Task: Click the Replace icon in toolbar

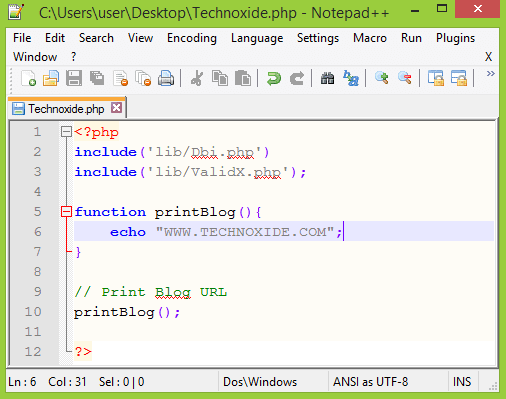Action: (351, 79)
